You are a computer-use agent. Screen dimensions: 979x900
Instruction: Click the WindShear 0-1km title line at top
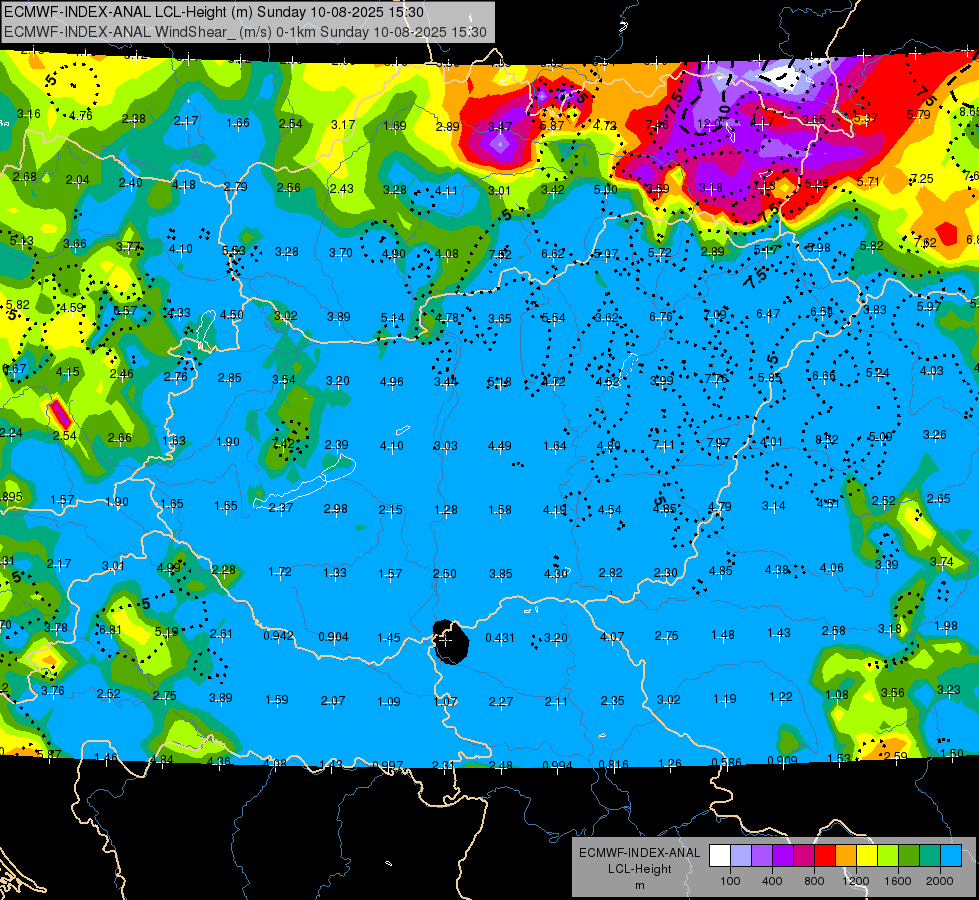click(245, 32)
